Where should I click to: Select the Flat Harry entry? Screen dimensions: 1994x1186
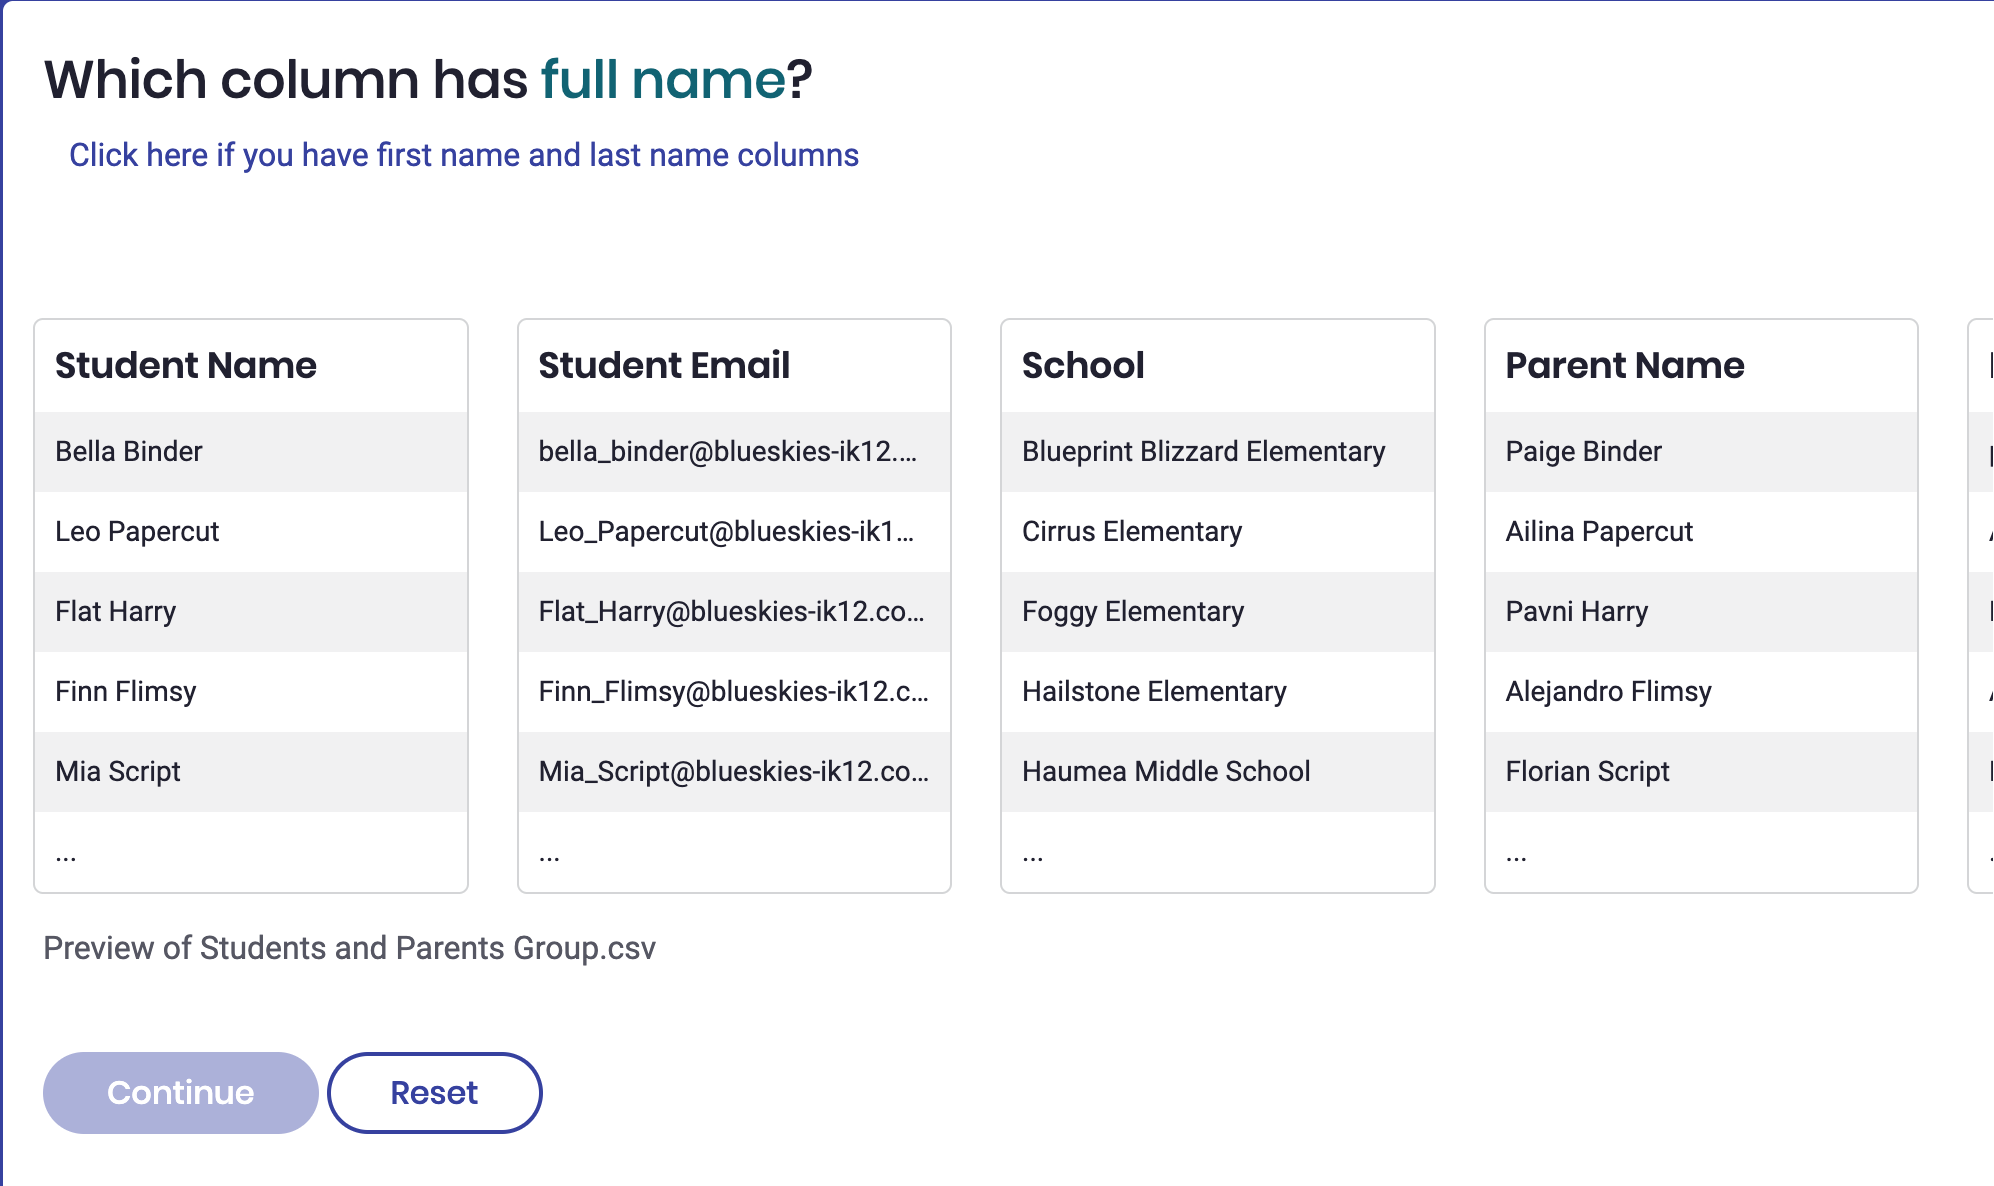tap(251, 611)
